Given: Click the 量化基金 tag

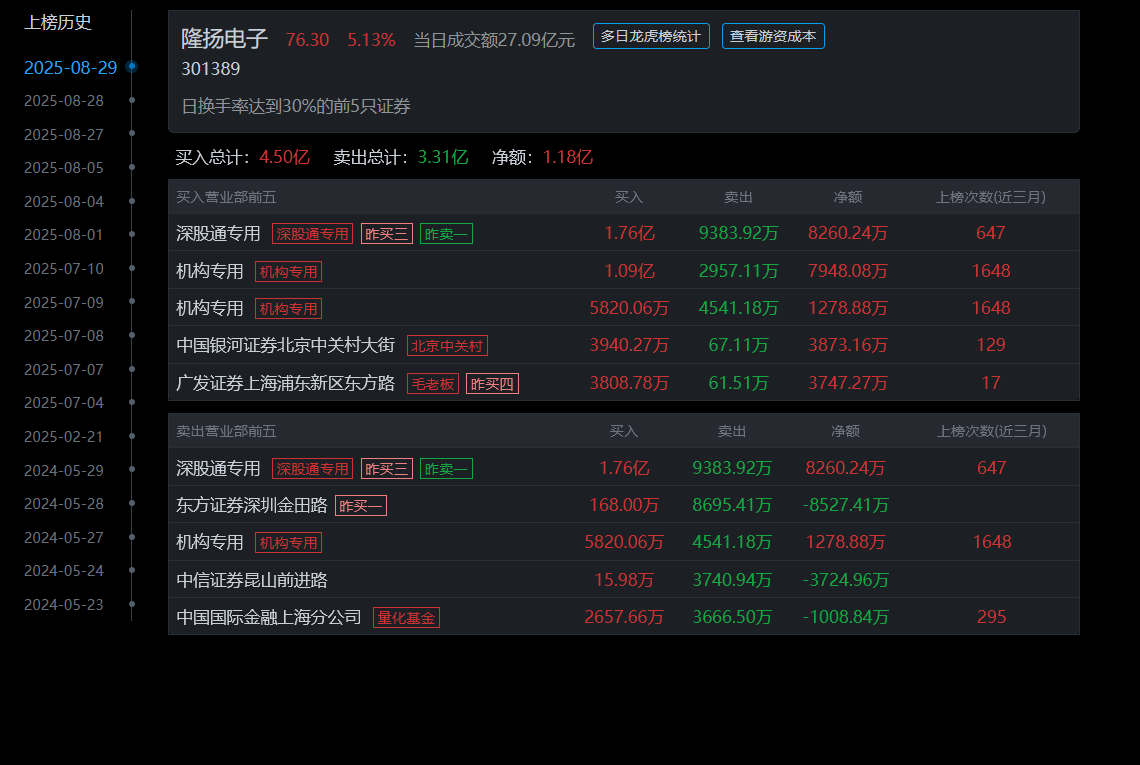Looking at the screenshot, I should pyautogui.click(x=406, y=617).
